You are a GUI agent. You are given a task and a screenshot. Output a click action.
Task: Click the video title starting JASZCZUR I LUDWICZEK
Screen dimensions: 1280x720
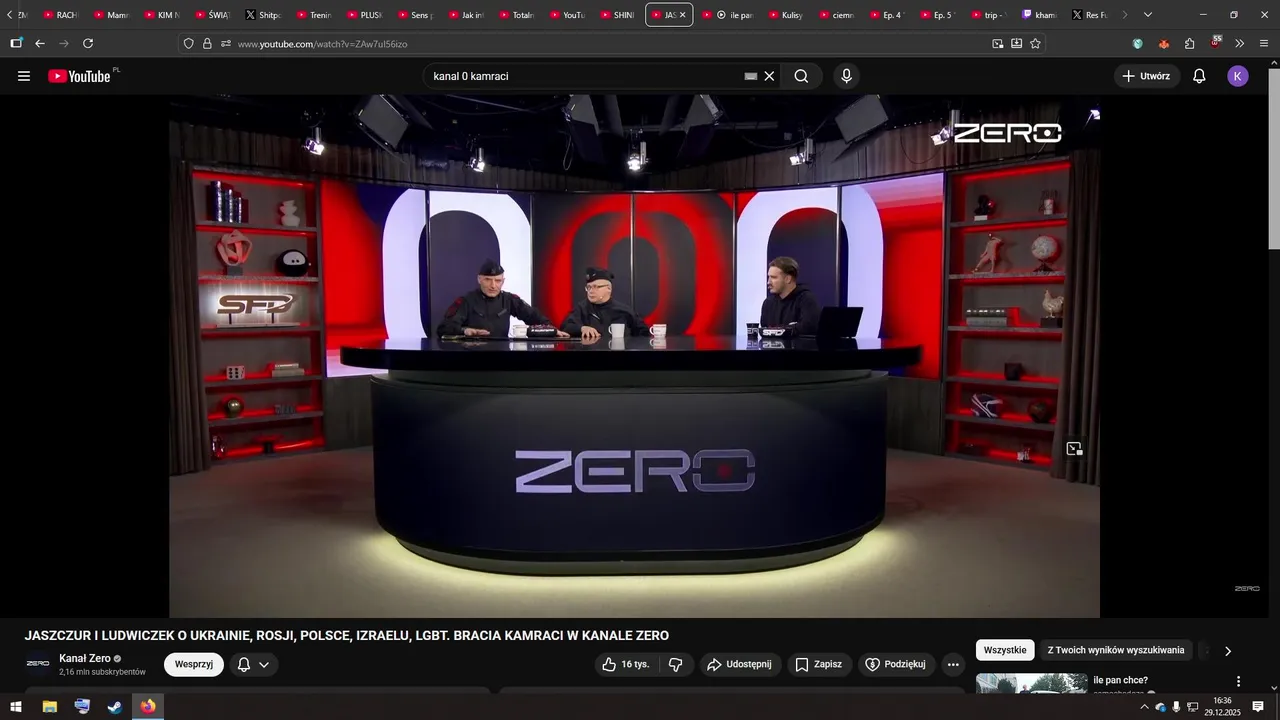click(x=346, y=636)
